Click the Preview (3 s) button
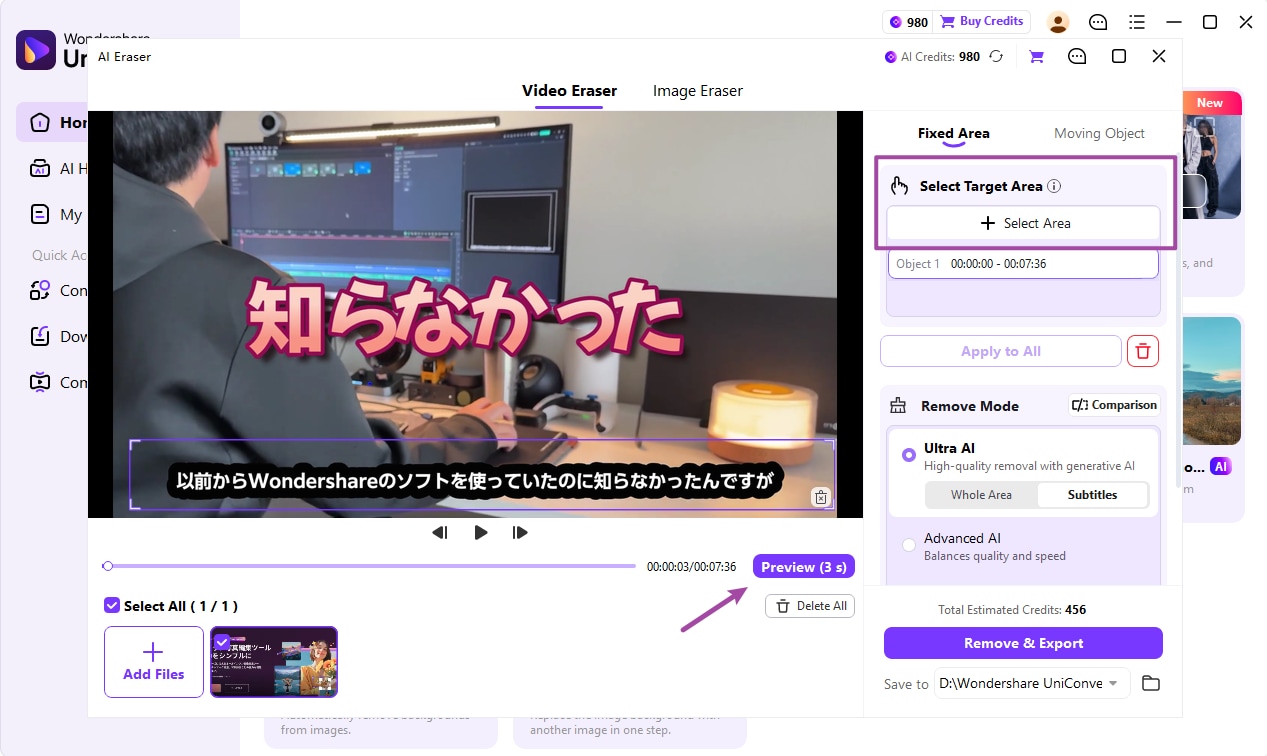This screenshot has width=1267, height=756. [803, 567]
